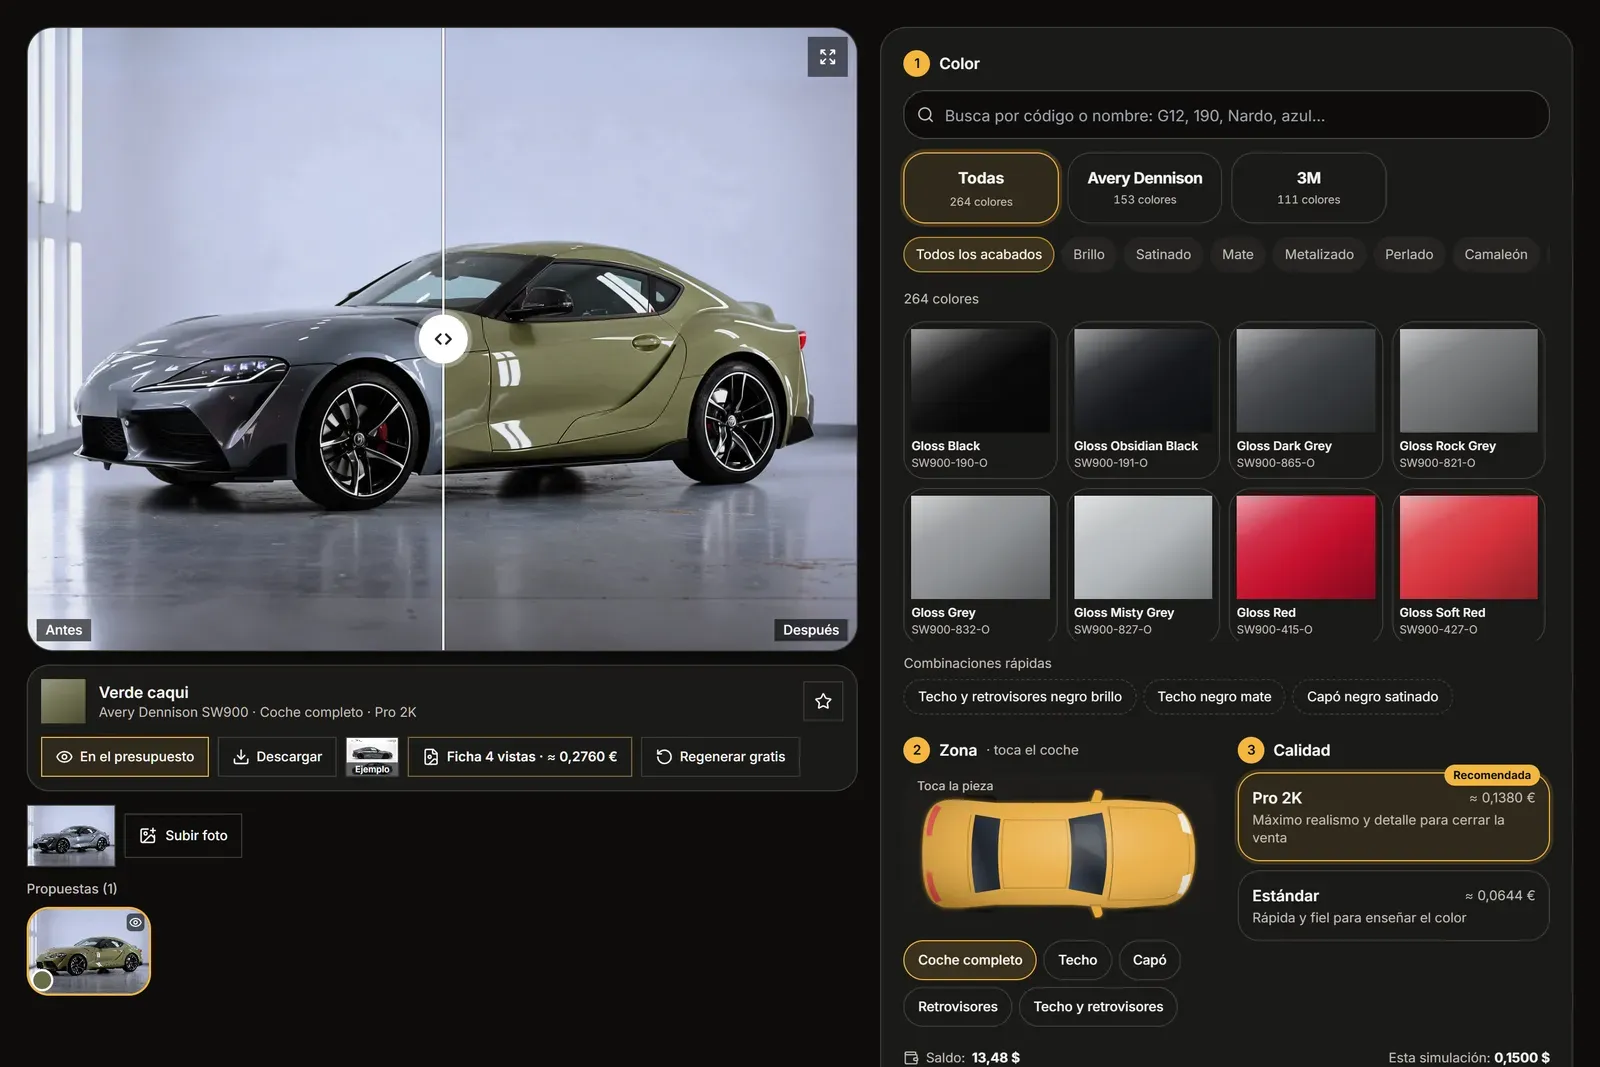
Task: Choose Pro 2K quality option
Action: point(1393,817)
